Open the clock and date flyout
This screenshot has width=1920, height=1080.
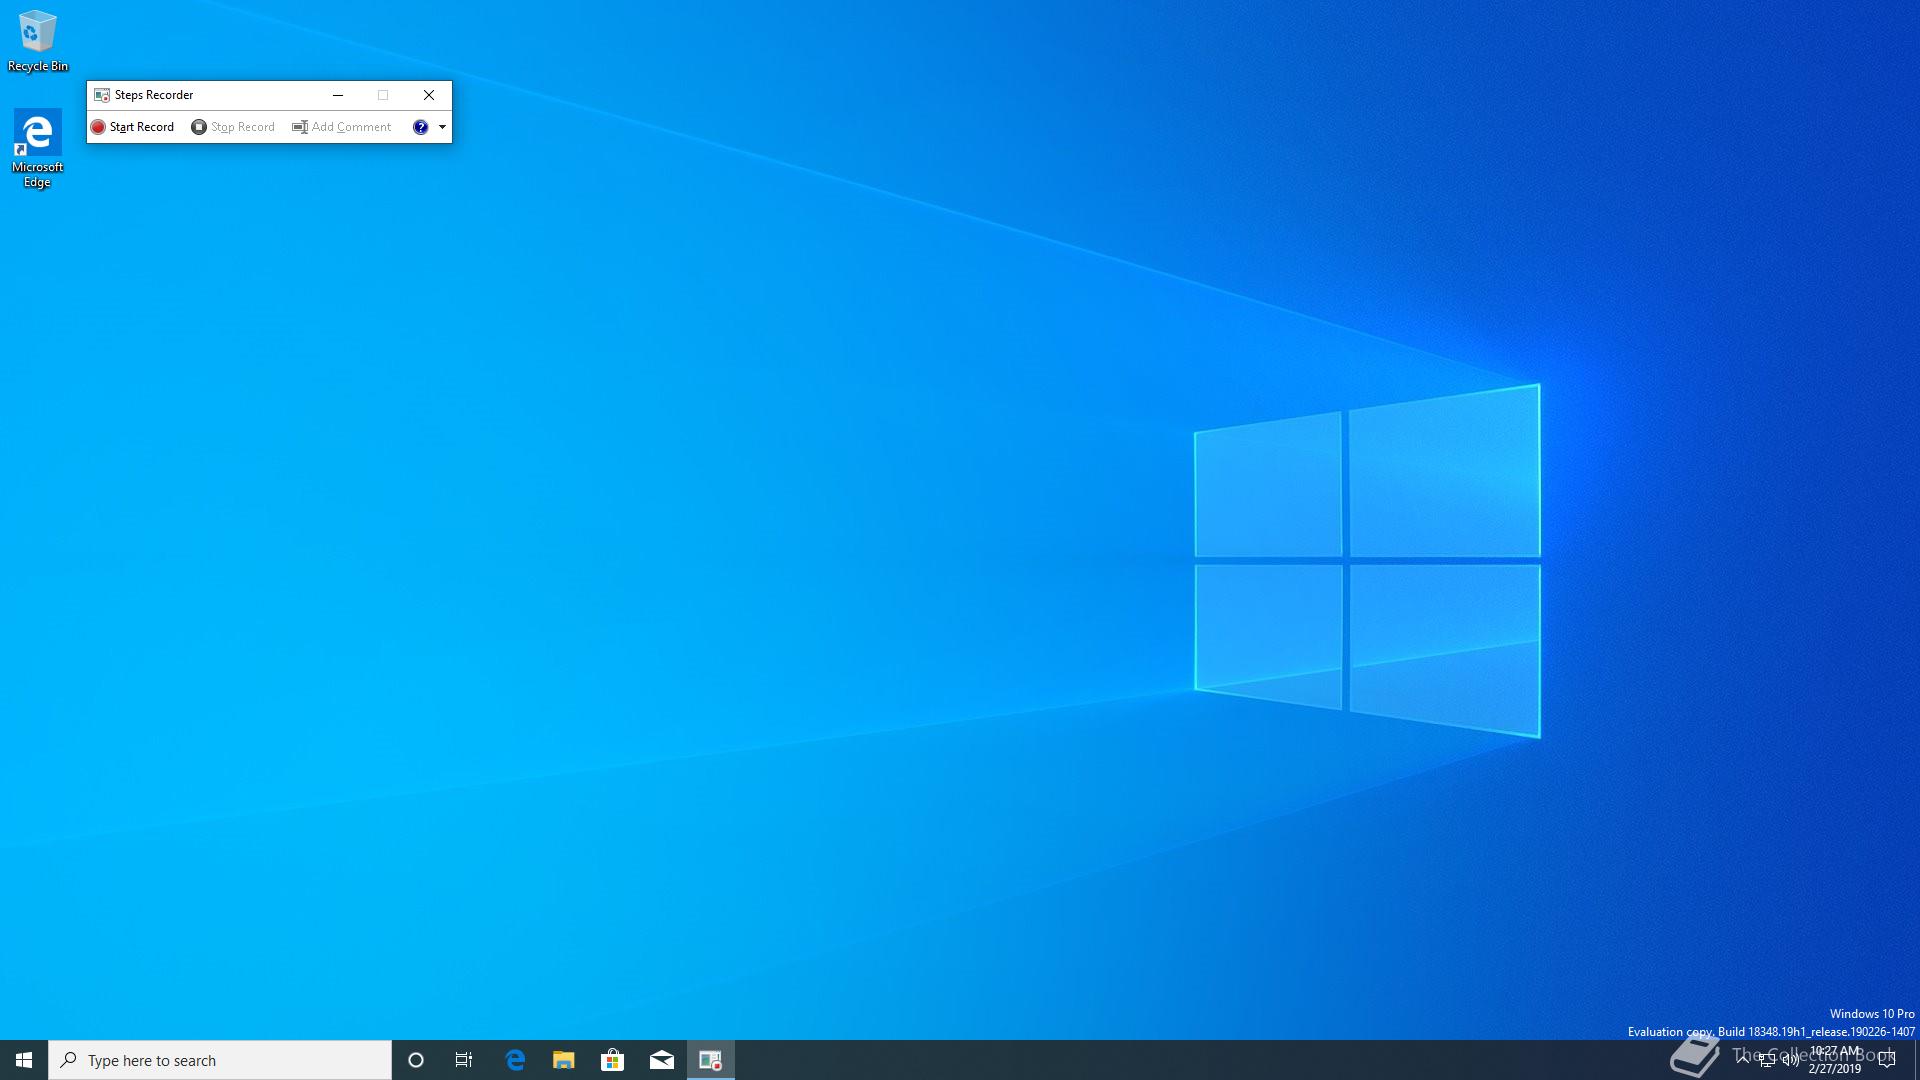1835,1060
